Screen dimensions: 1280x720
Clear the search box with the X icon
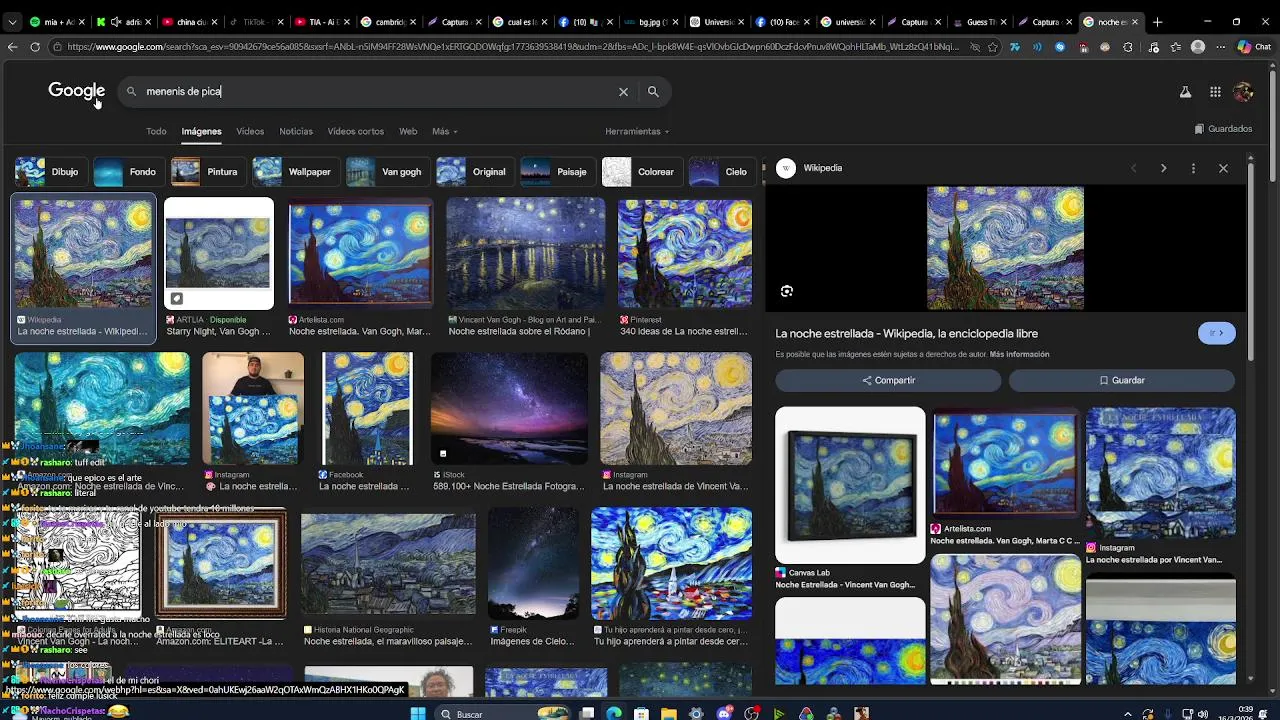click(623, 91)
